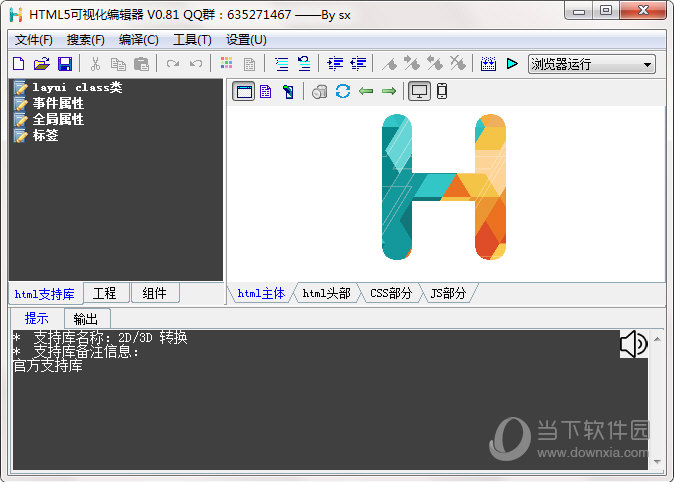
Task: Switch to the 输出 tab
Action: 86,319
